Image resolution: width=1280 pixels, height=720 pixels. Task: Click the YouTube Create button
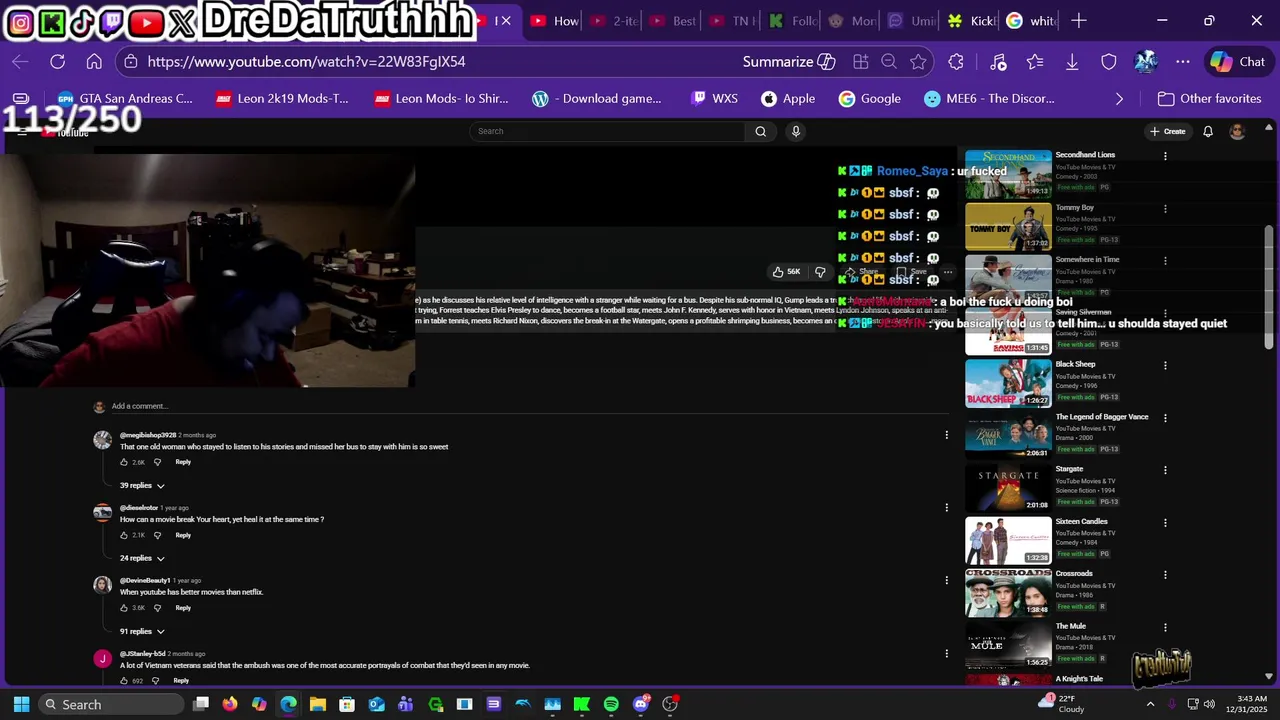click(x=1167, y=131)
